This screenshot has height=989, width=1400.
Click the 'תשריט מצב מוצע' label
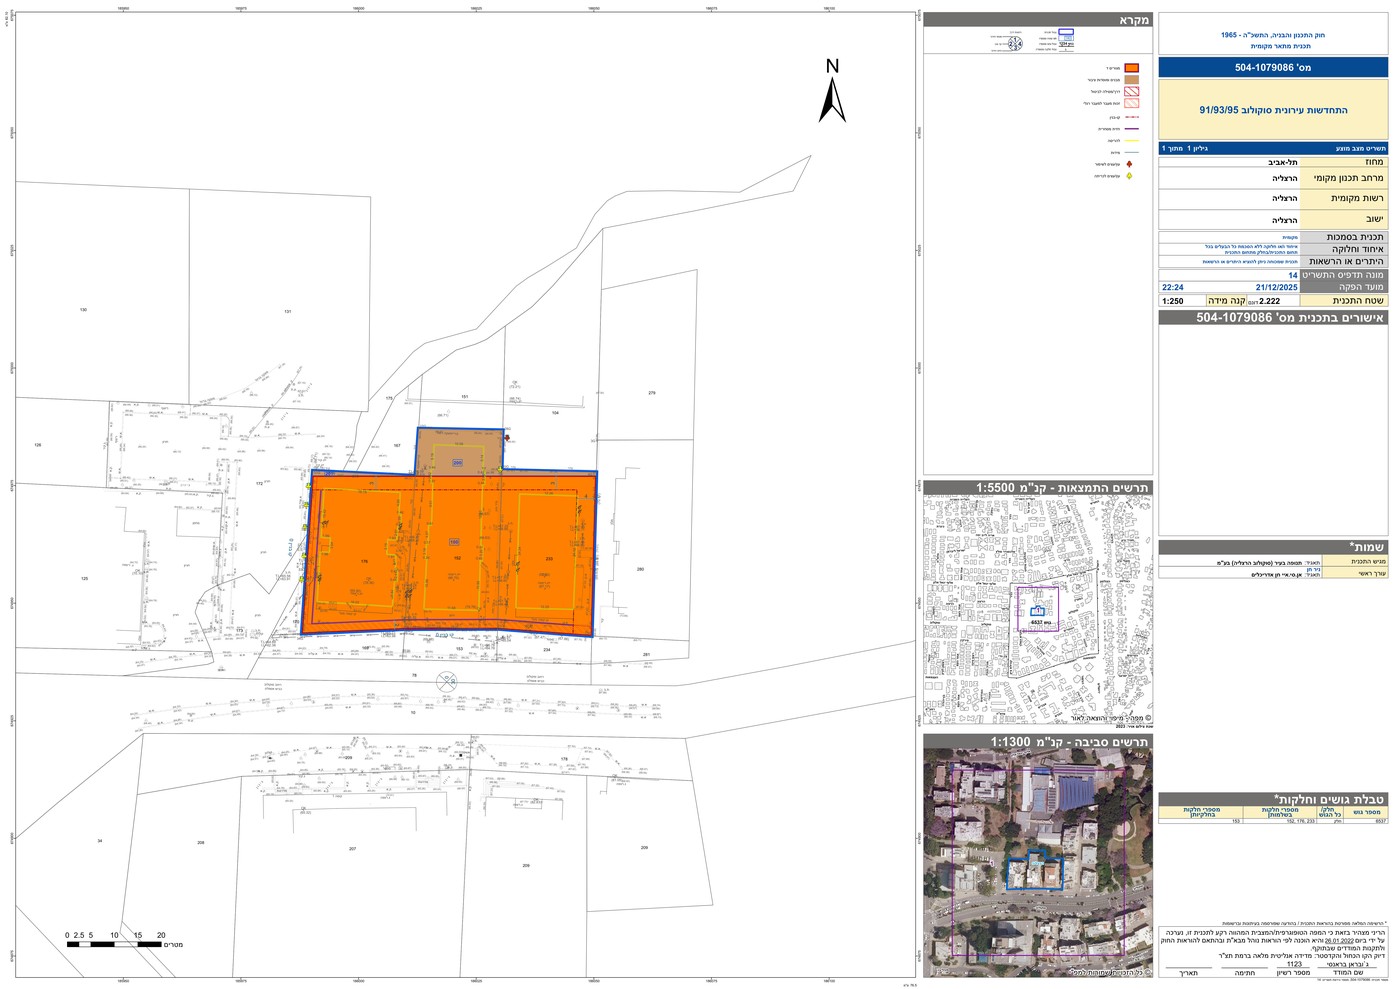(x=1360, y=148)
